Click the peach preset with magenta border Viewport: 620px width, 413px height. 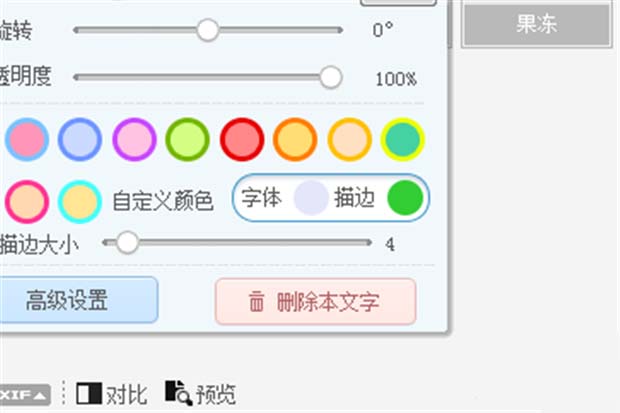coord(26,201)
